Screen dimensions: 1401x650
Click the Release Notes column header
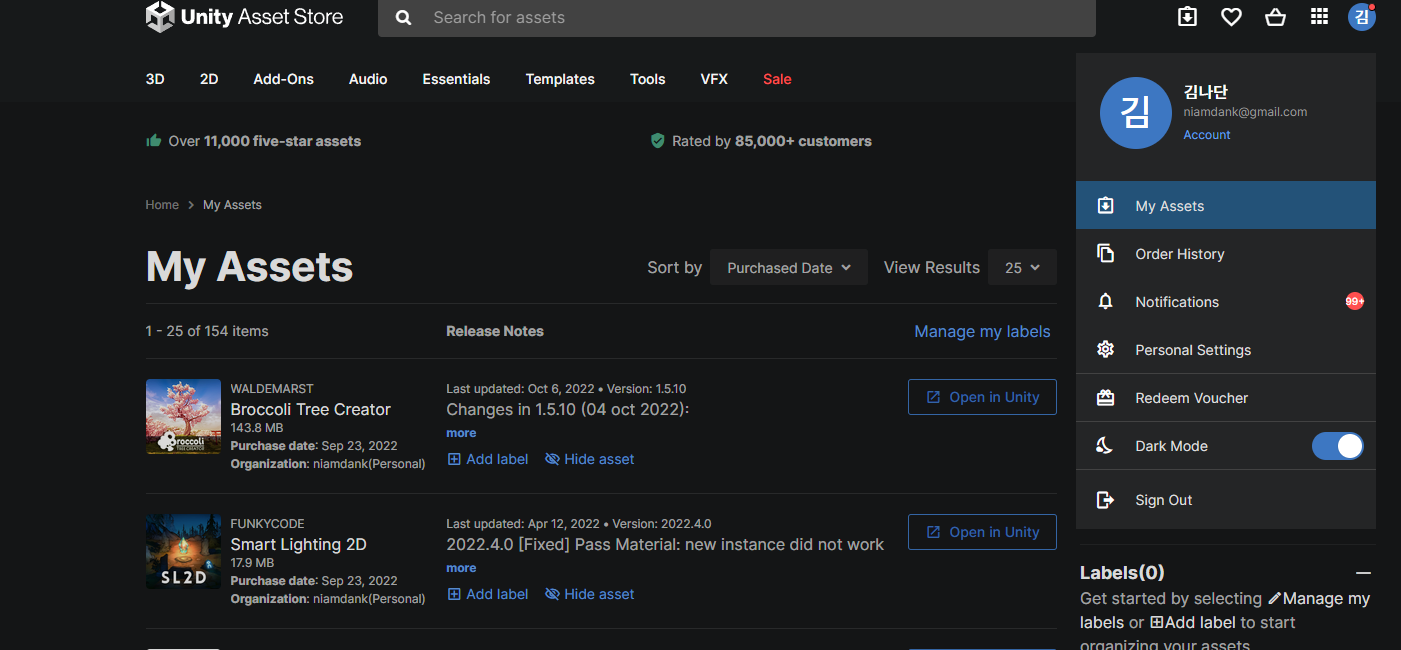click(x=495, y=331)
